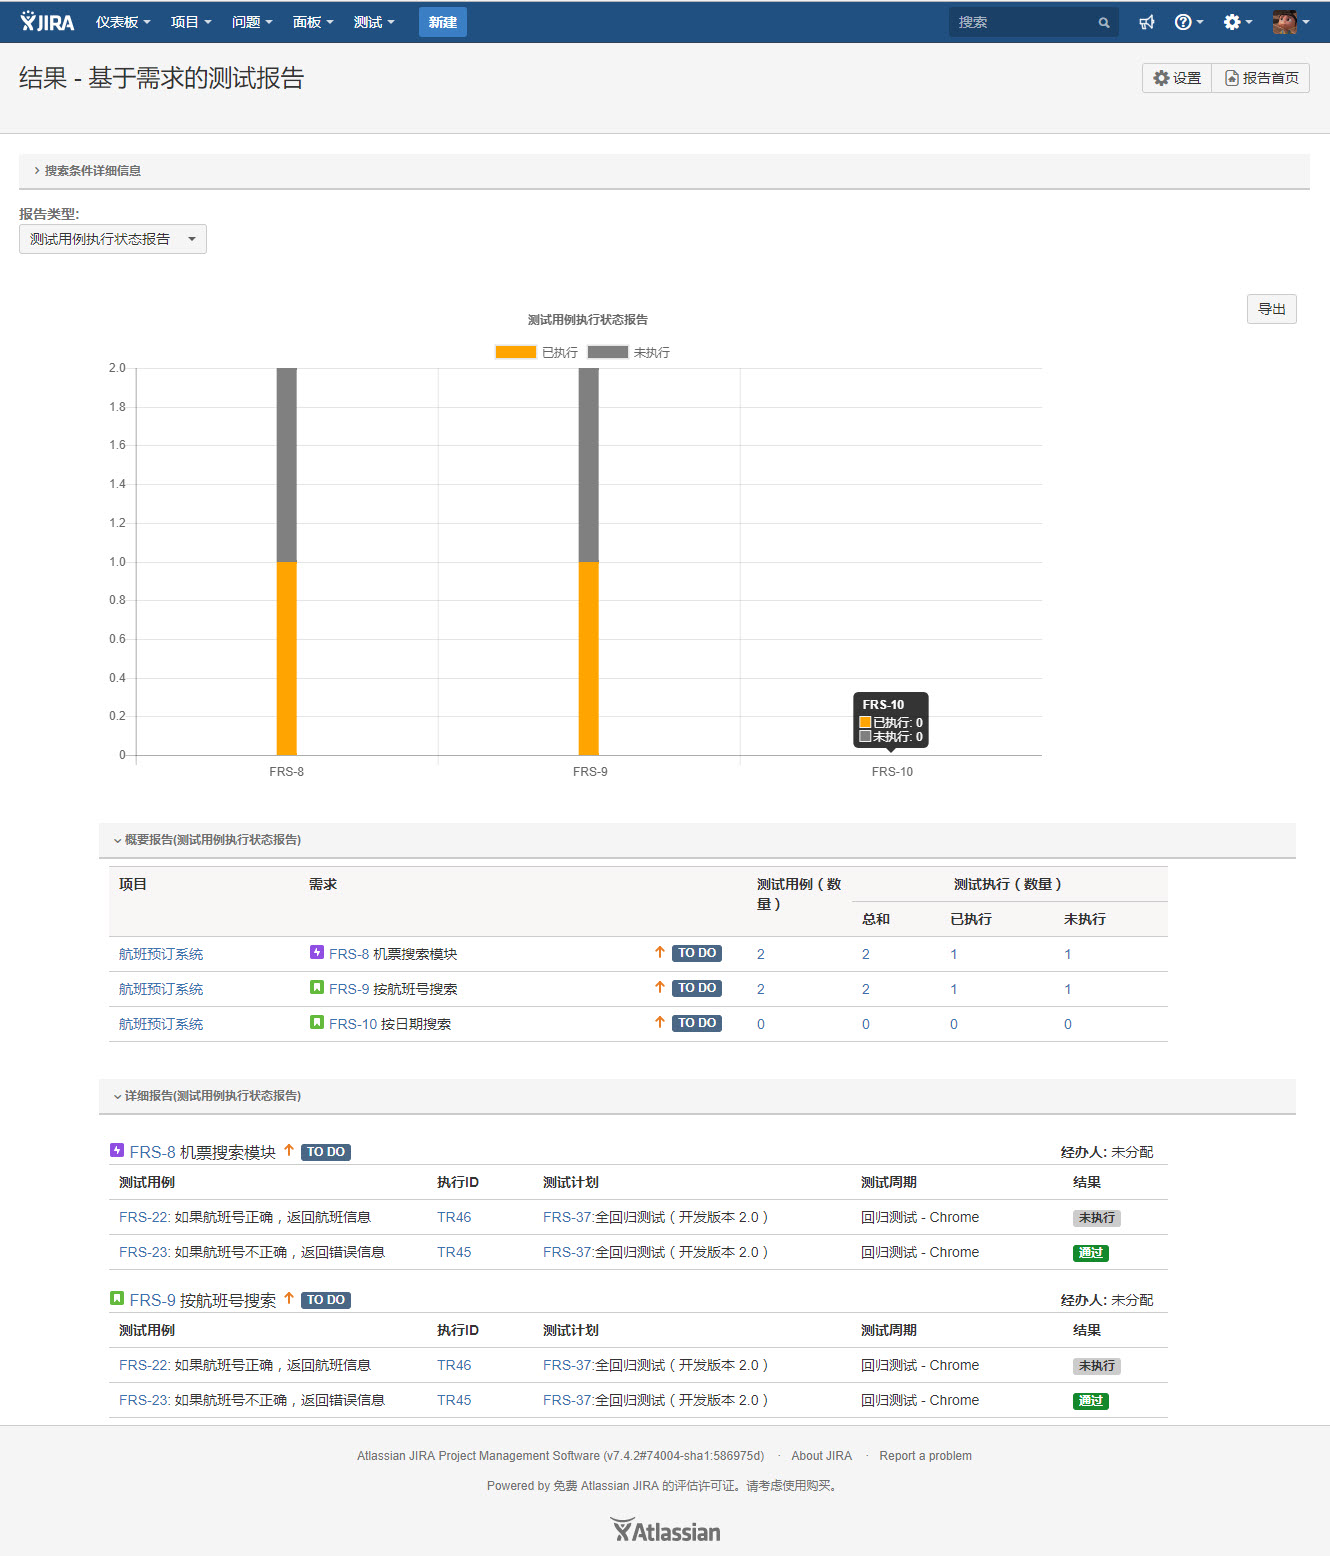
Task: Open FRS-23 test case under FRS-8
Action: 252,1252
